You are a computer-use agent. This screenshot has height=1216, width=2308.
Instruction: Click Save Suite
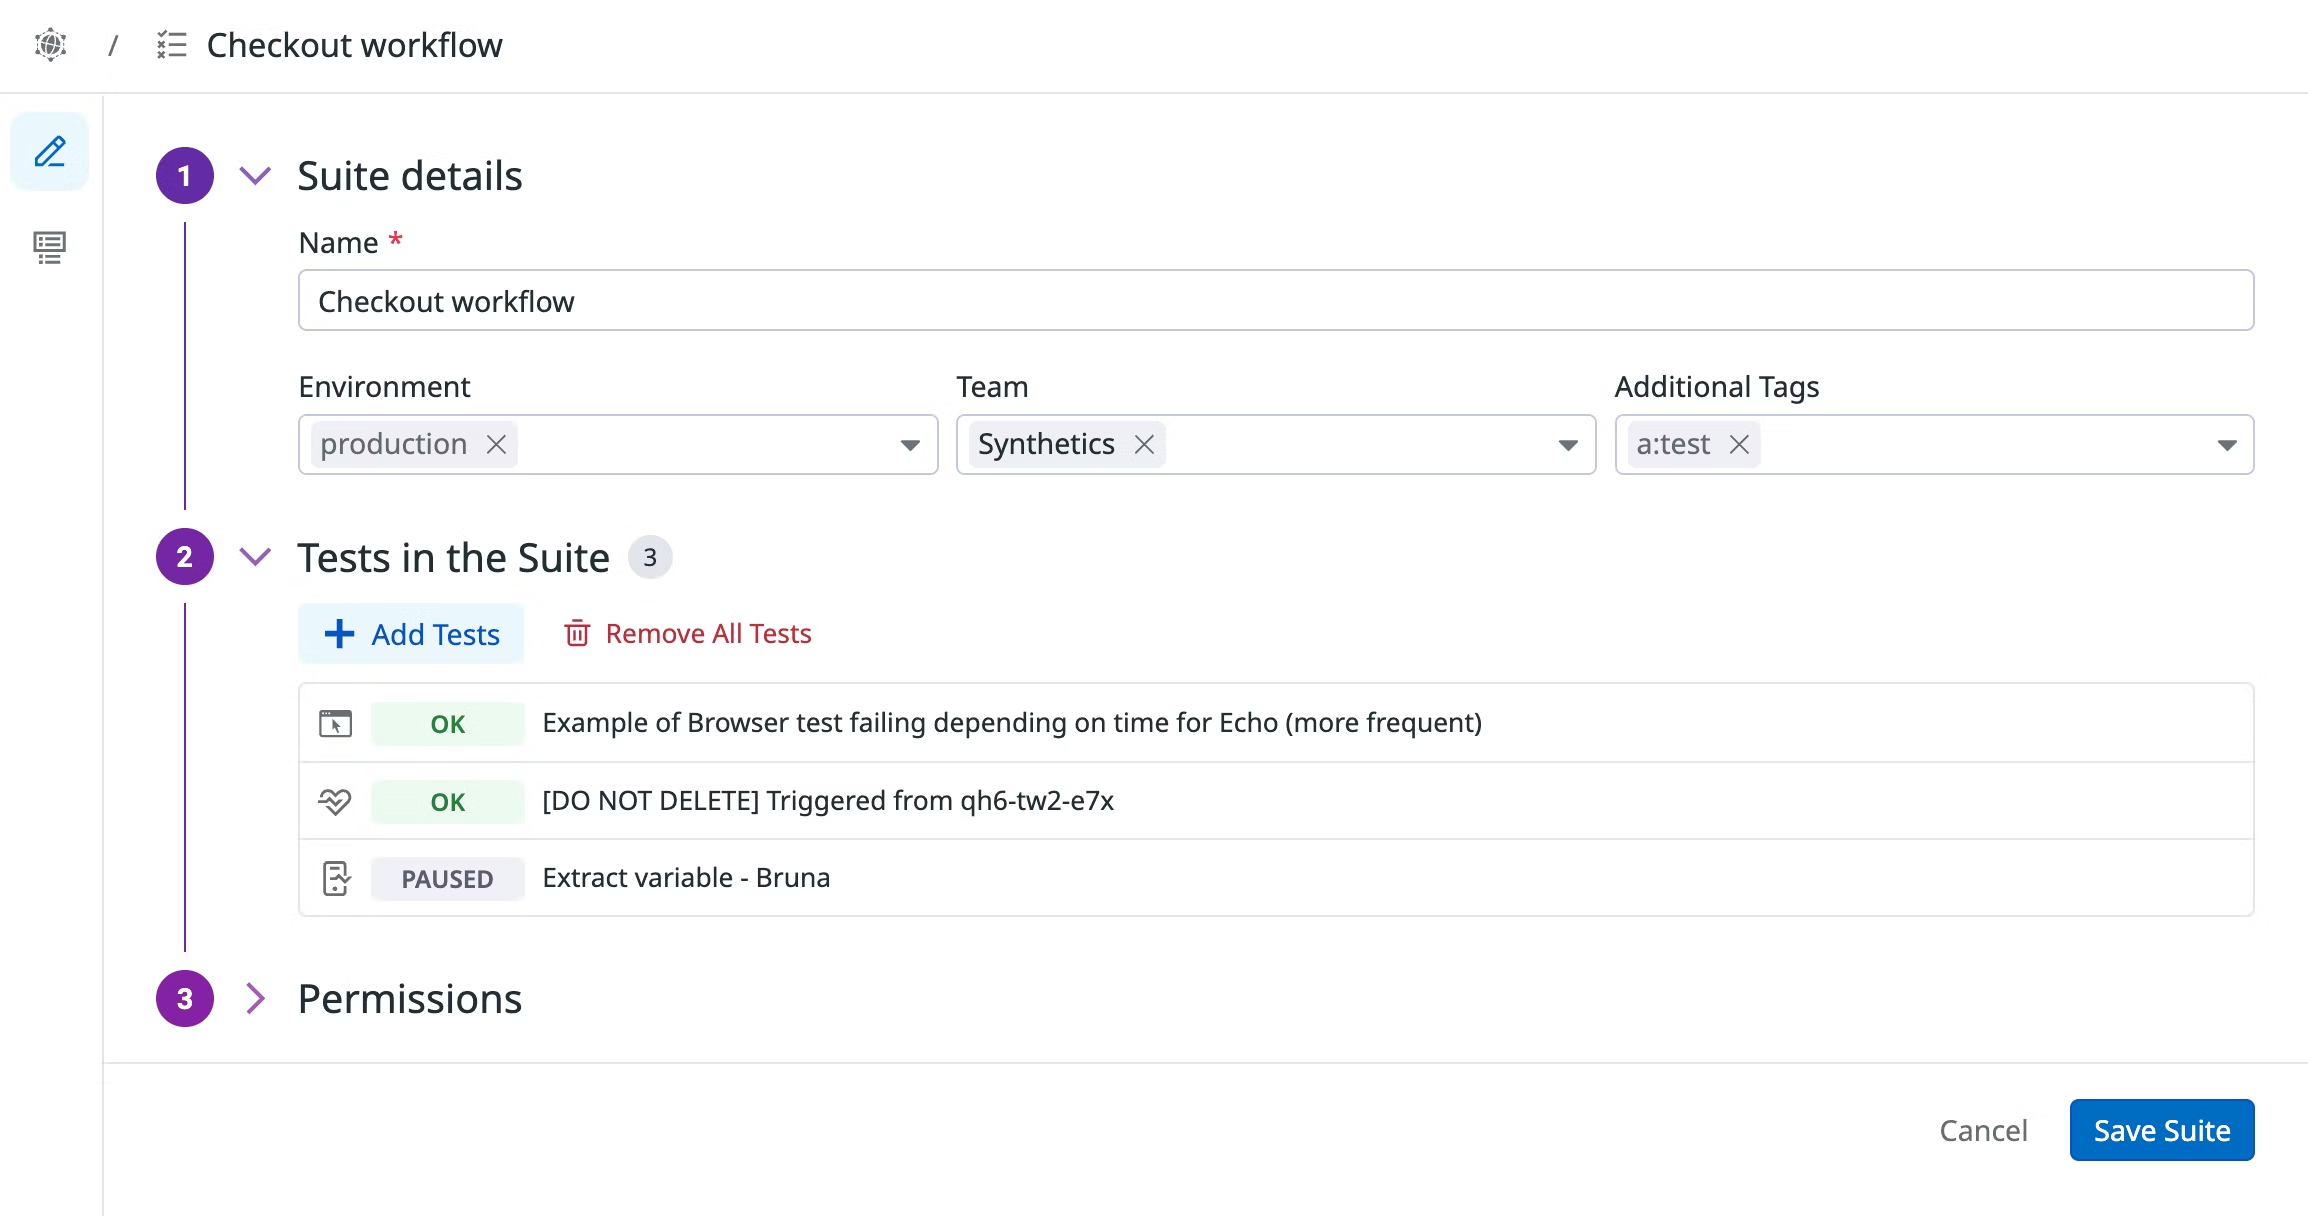coord(2161,1130)
